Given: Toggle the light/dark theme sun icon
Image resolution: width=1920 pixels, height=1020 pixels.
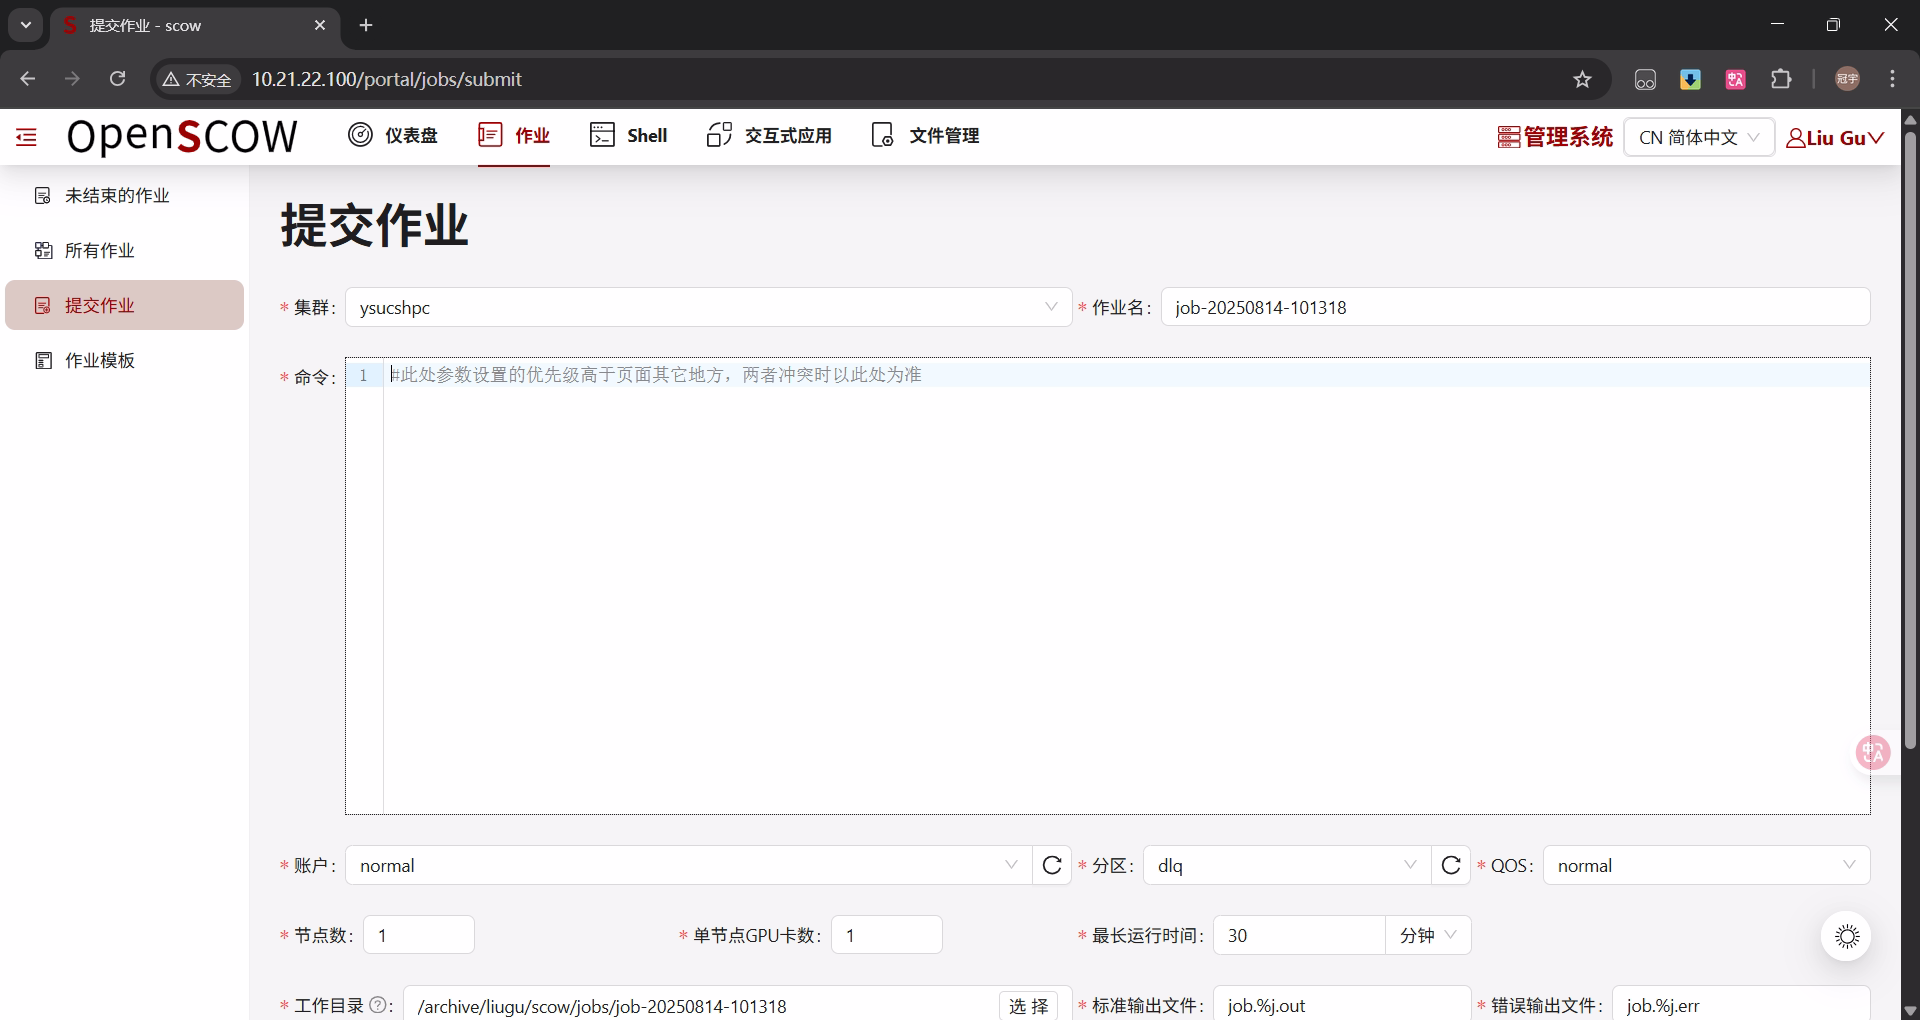Looking at the screenshot, I should tap(1846, 936).
